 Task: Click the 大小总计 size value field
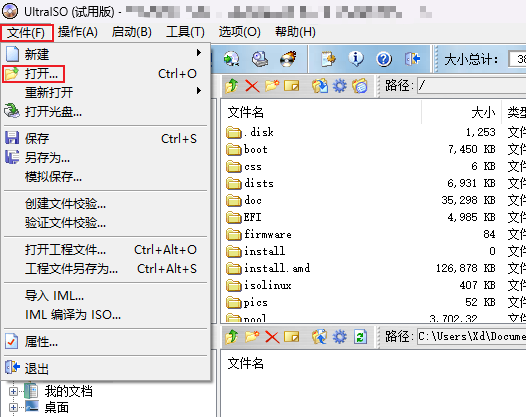pos(517,59)
